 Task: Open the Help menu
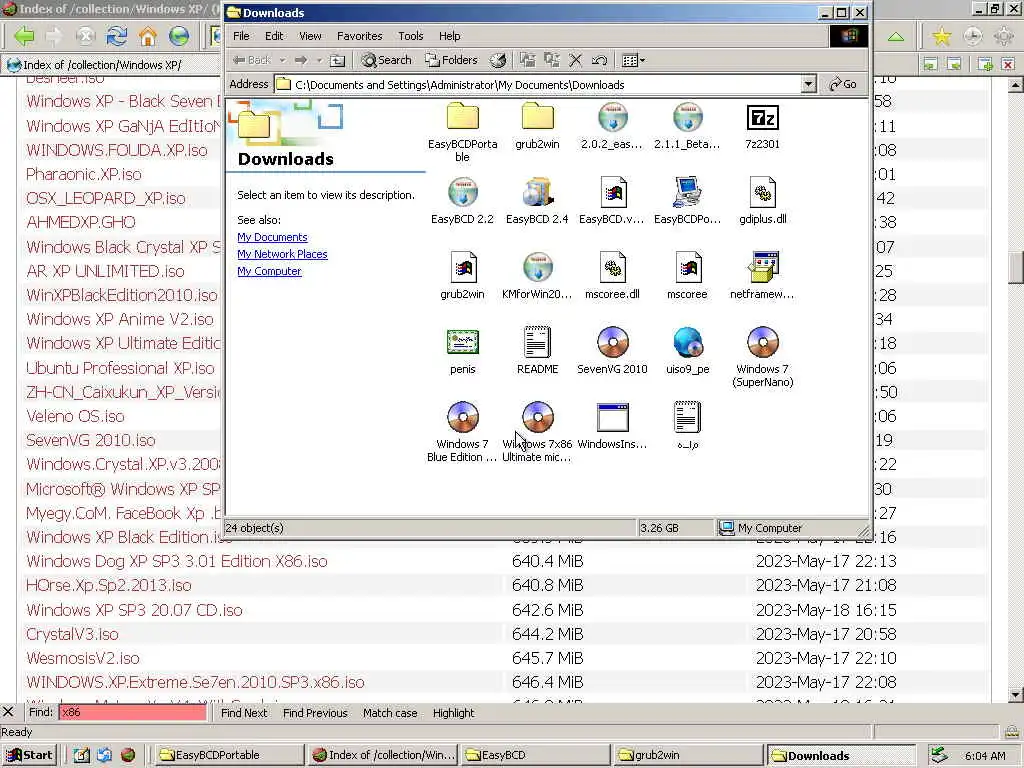tap(449, 36)
